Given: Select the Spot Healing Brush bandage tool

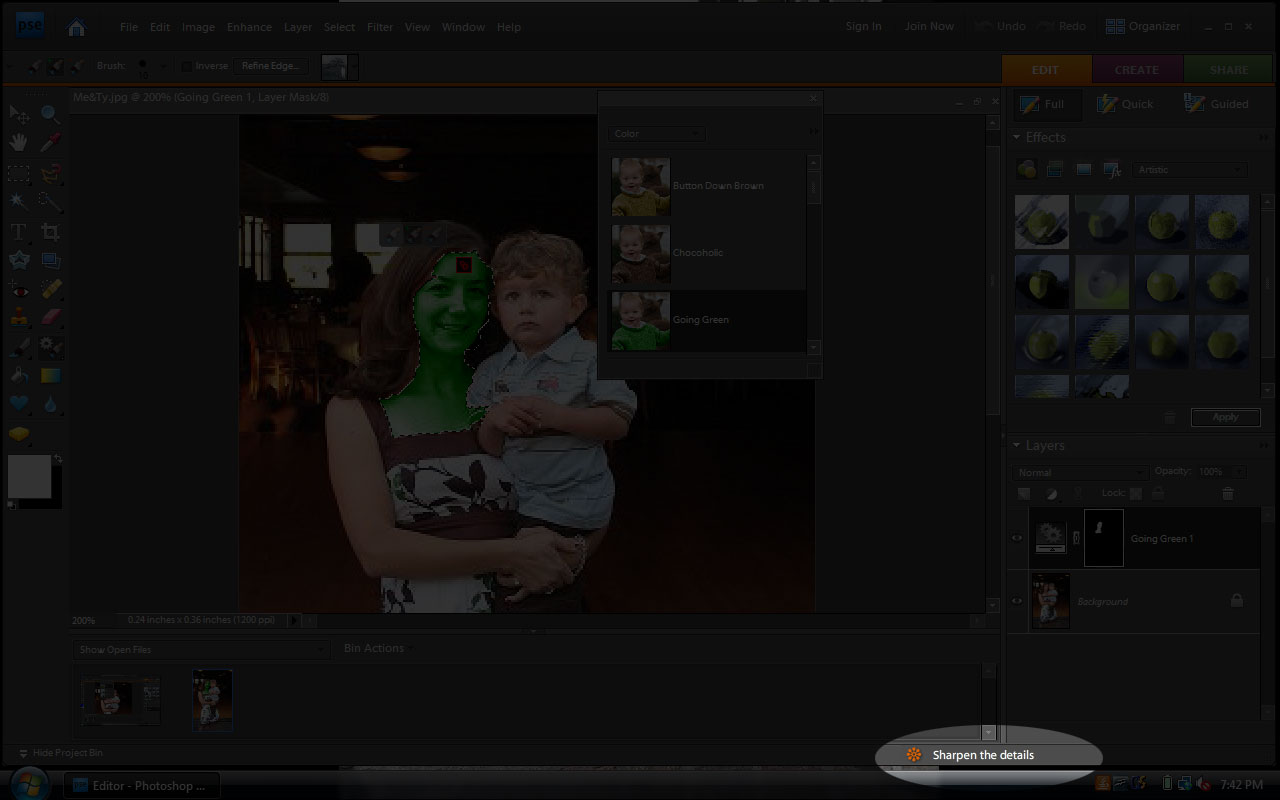Looking at the screenshot, I should [50, 289].
